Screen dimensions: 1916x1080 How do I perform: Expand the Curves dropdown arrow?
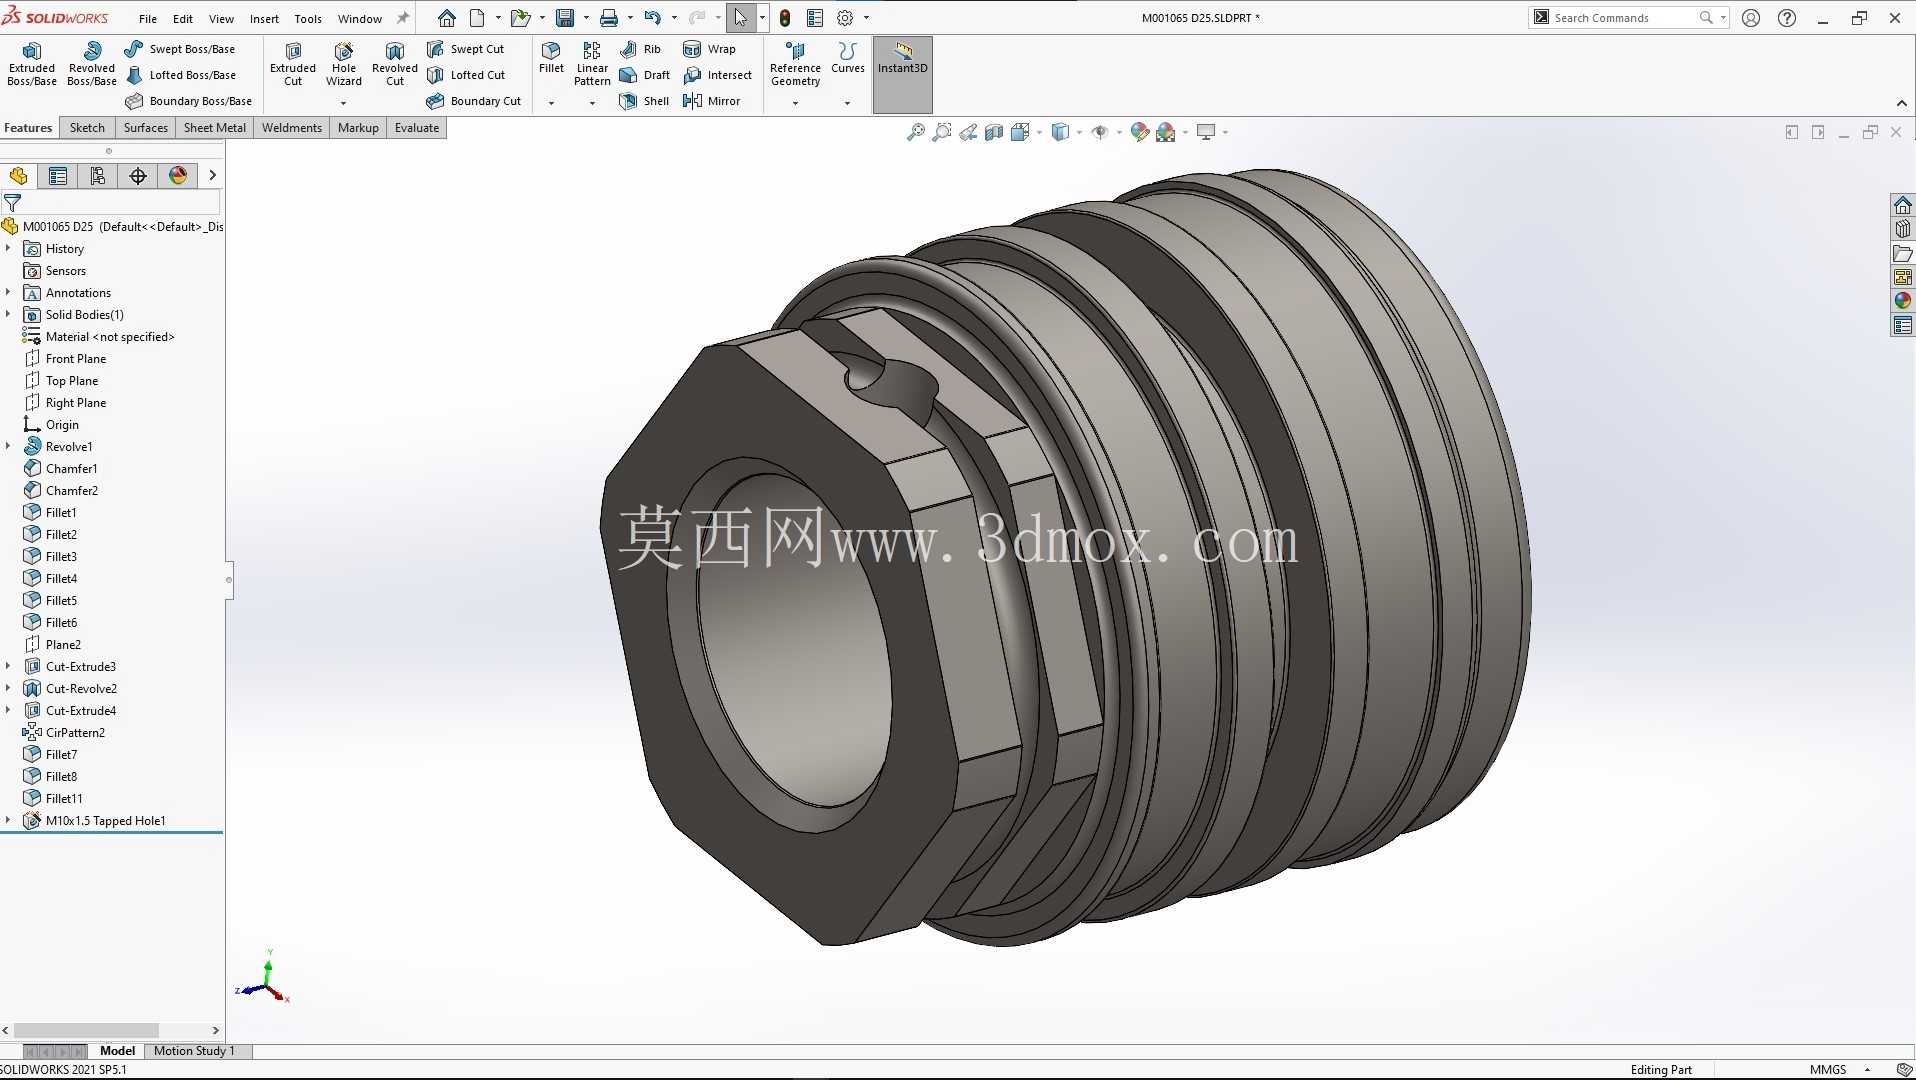pos(847,103)
